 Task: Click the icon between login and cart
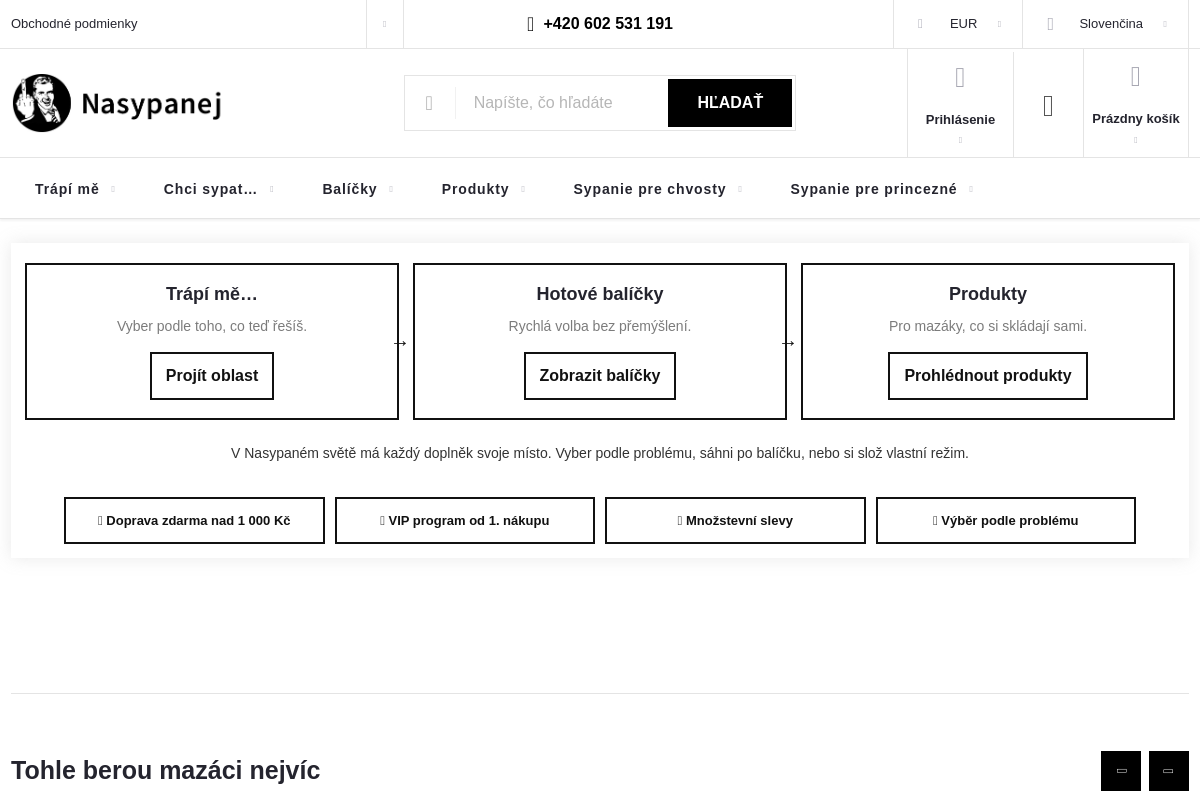pyautogui.click(x=1048, y=106)
